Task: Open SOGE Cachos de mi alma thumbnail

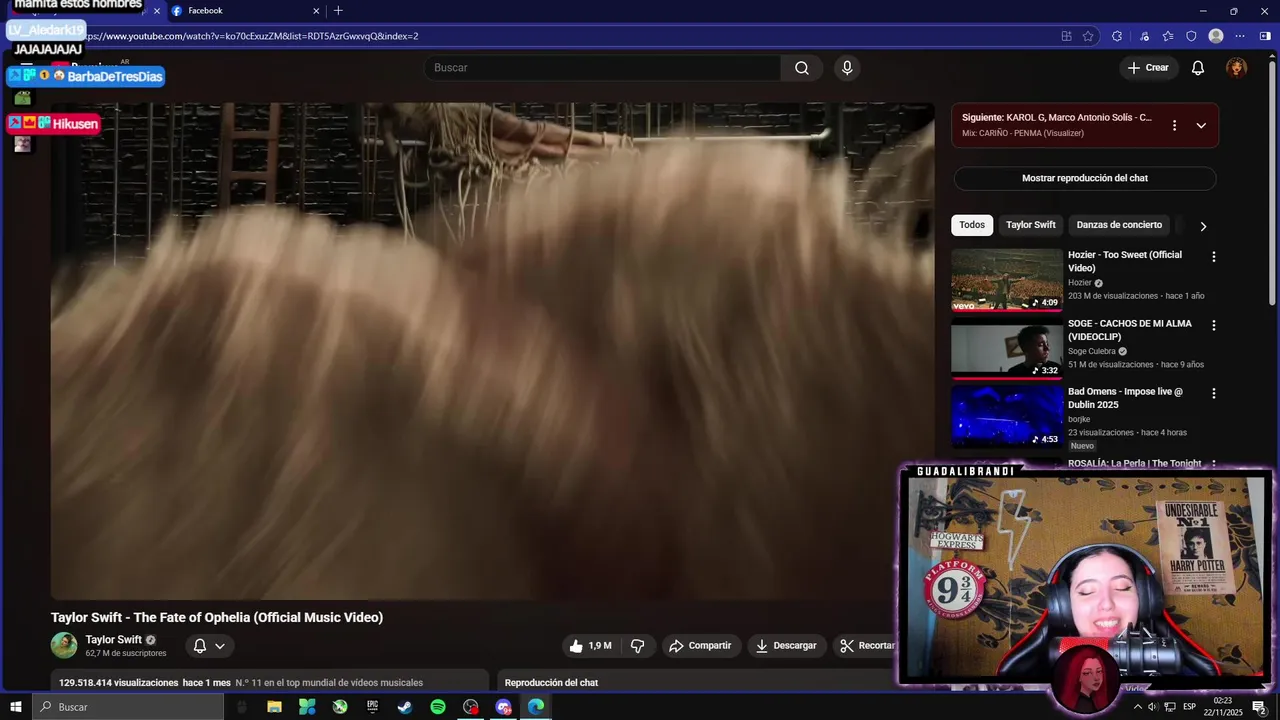Action: point(1007,348)
